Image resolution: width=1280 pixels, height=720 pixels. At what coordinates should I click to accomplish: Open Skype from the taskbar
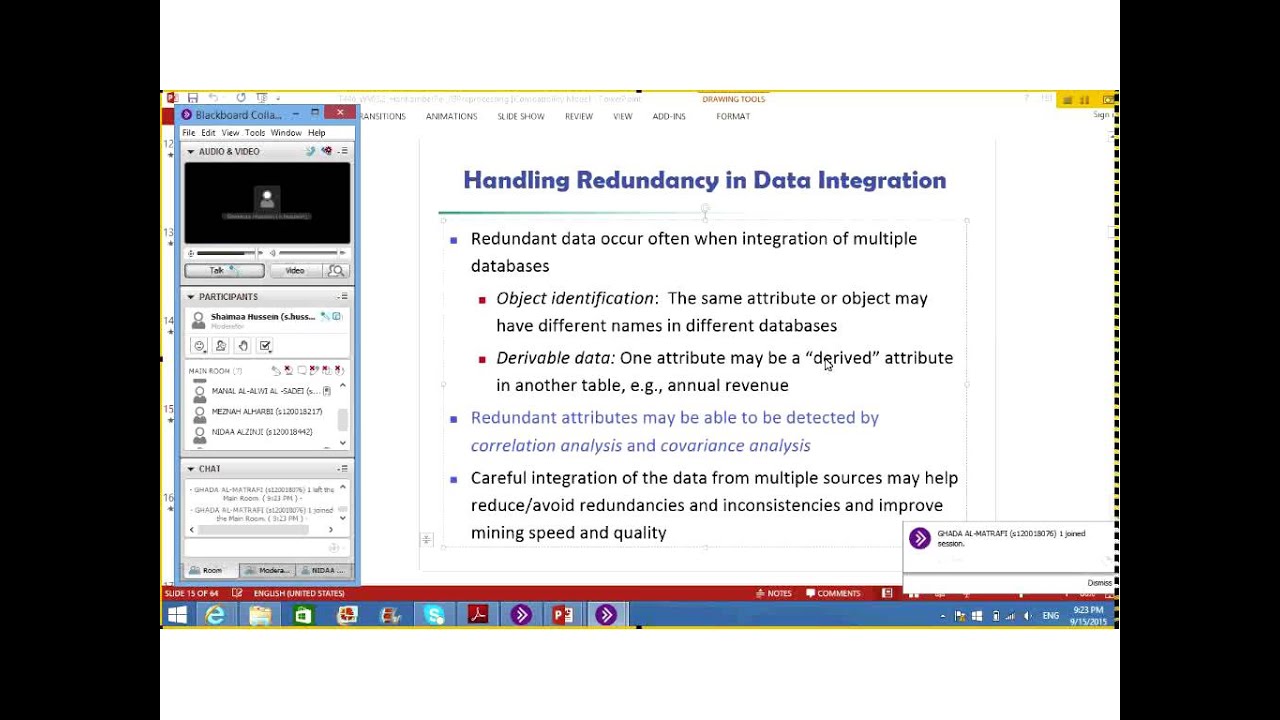click(434, 616)
